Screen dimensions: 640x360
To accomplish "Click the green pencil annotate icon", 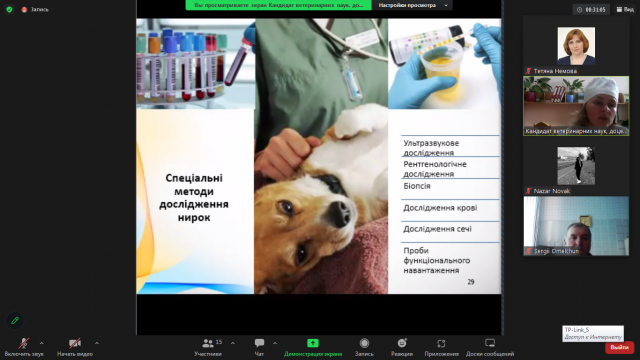I will (x=15, y=320).
